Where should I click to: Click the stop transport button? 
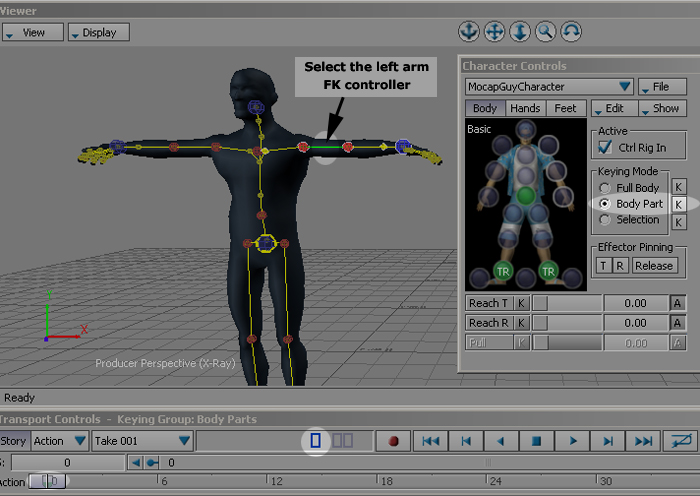tap(536, 440)
